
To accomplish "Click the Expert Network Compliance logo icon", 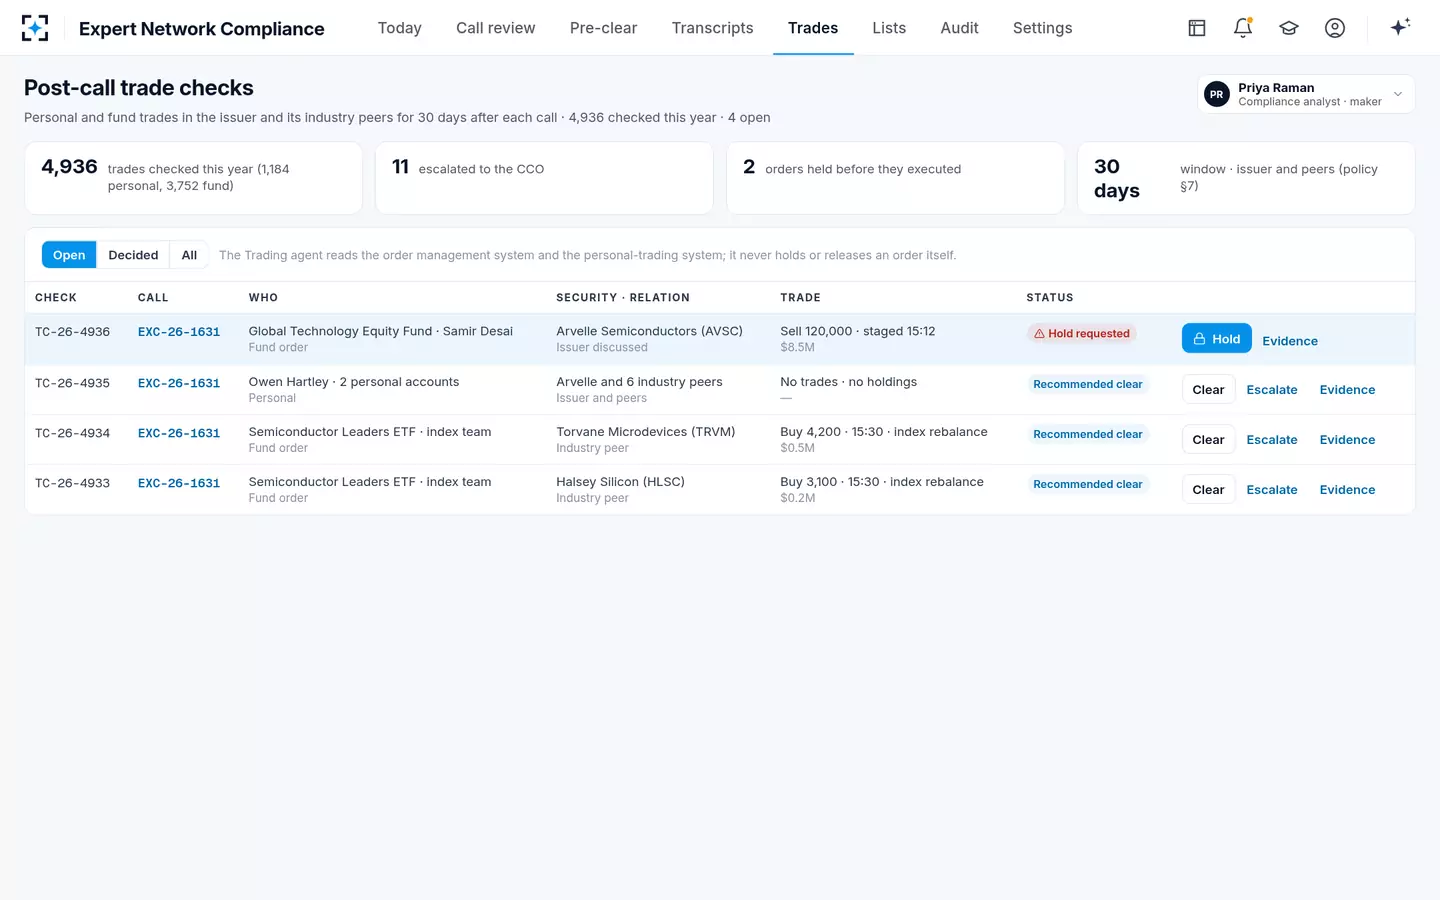I will pos(35,28).
